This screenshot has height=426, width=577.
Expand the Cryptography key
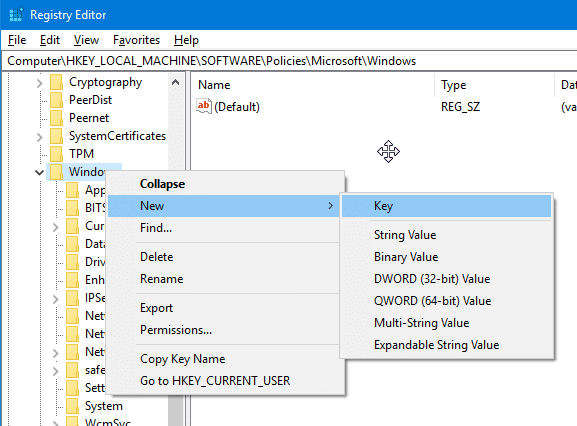point(39,83)
